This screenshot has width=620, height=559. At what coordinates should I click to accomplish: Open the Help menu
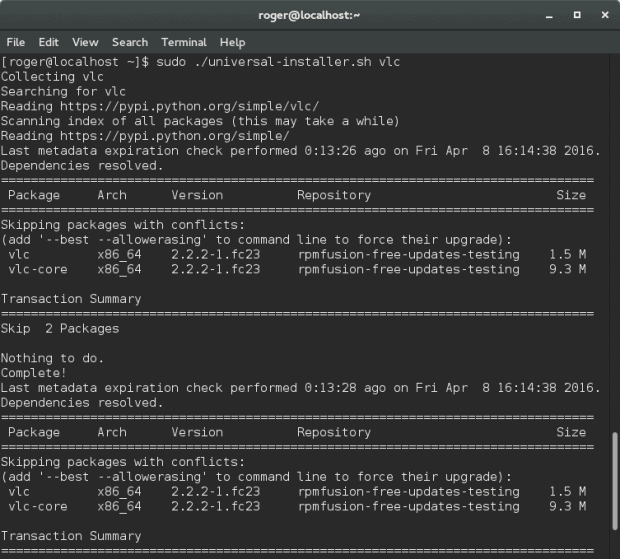(x=232, y=43)
